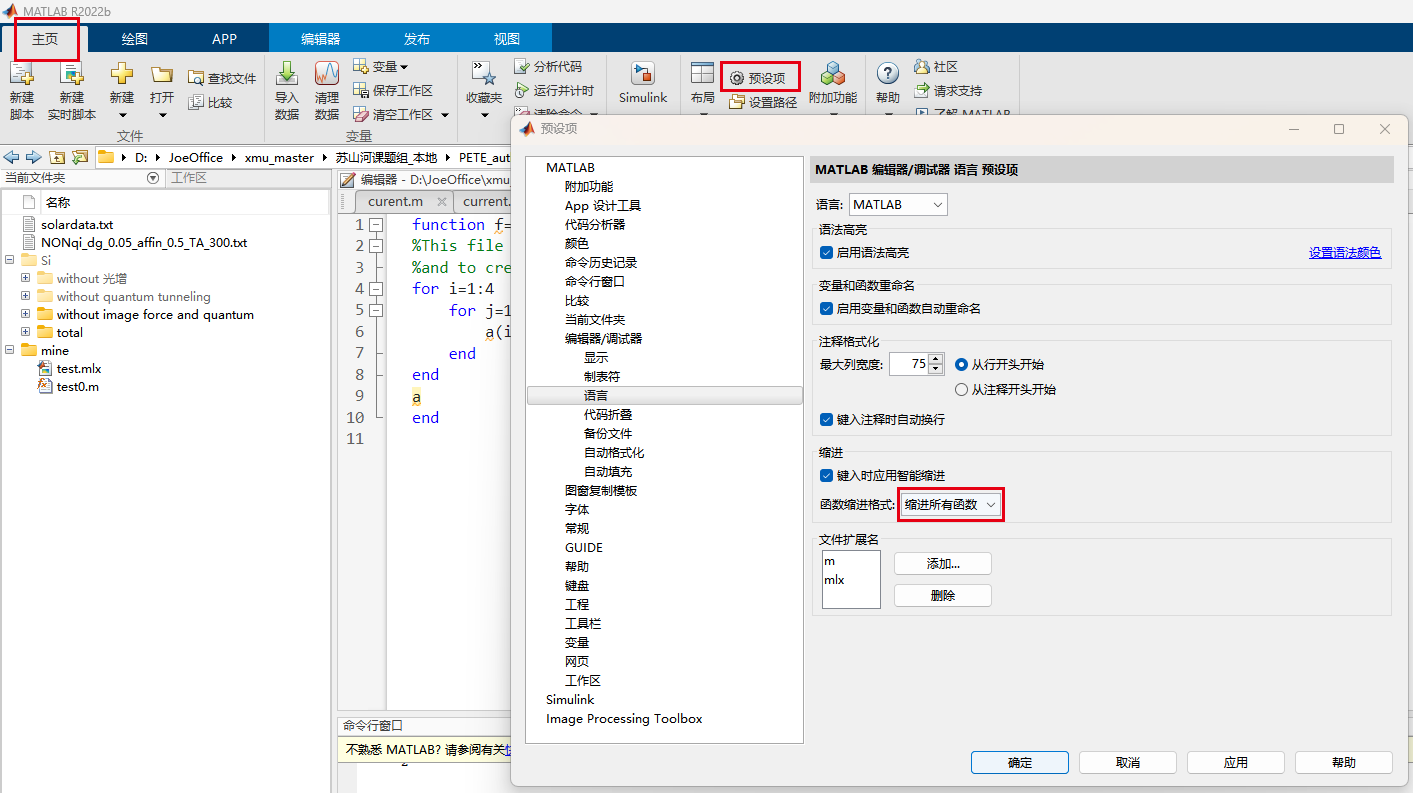This screenshot has height=793, width=1413.
Task: Click Run and Time (运行并计时)
Action: [x=554, y=90]
